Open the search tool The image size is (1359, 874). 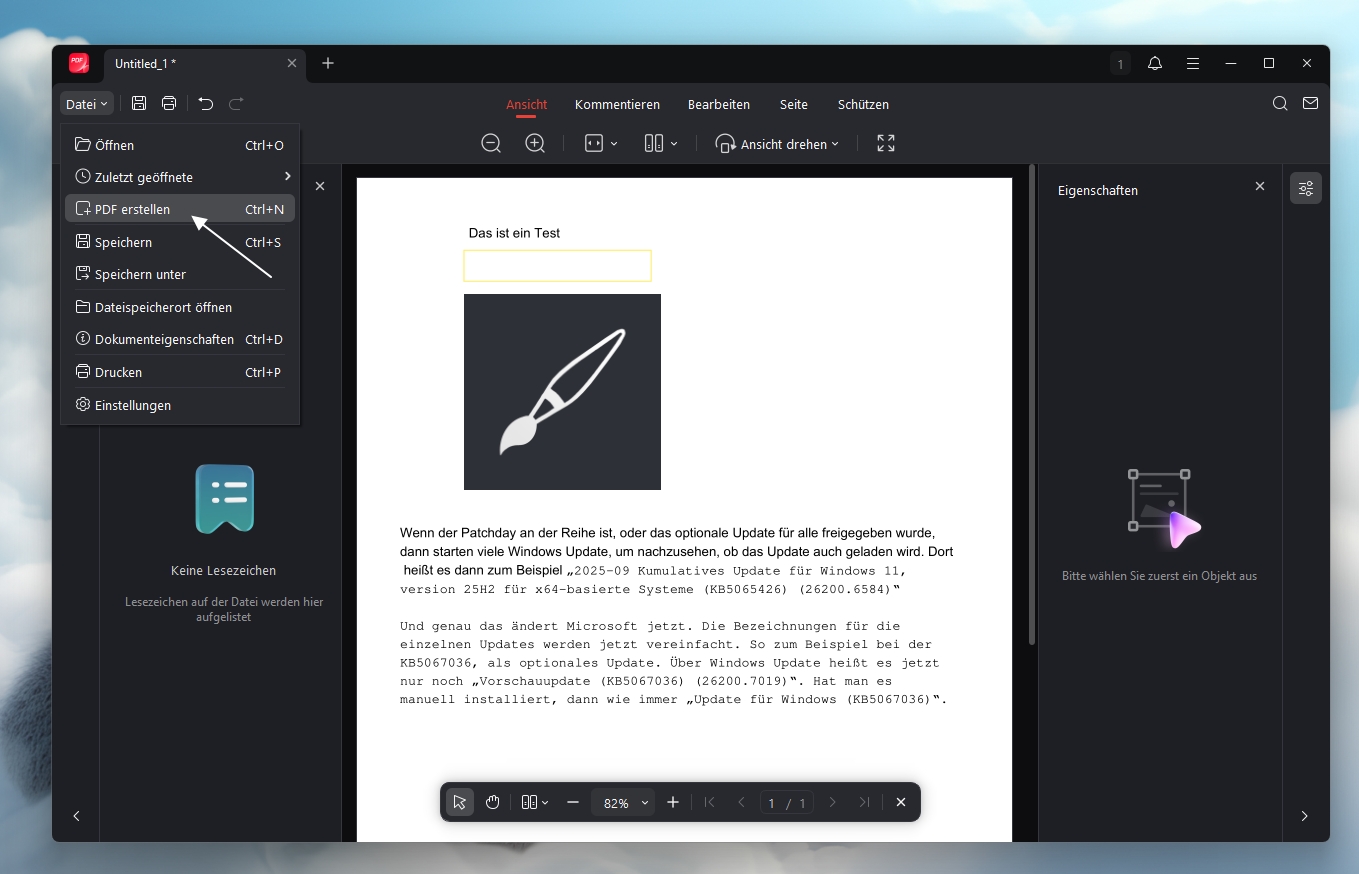coord(1280,104)
